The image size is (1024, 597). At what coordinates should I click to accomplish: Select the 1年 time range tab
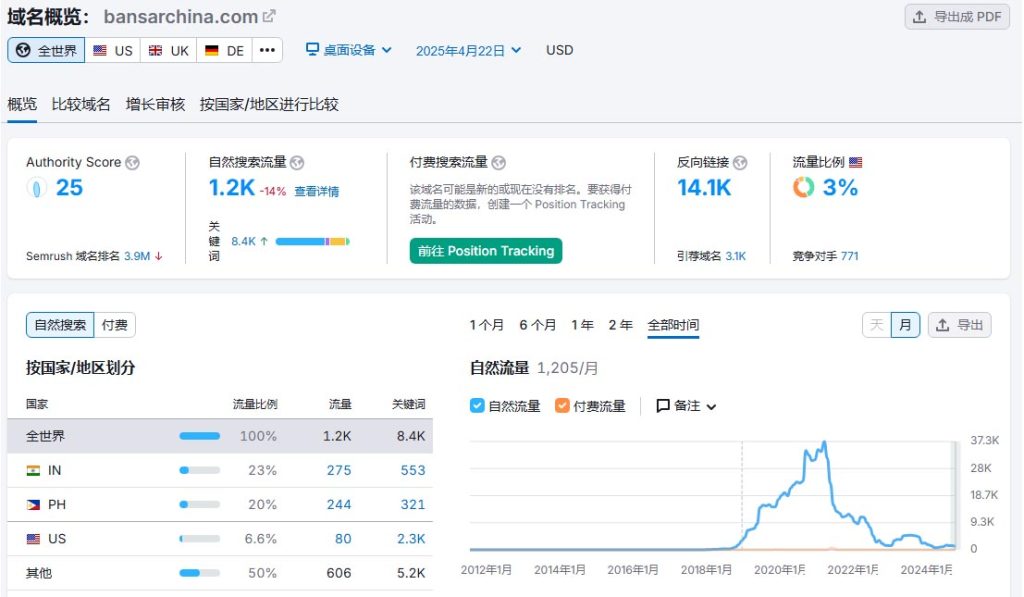coord(582,325)
